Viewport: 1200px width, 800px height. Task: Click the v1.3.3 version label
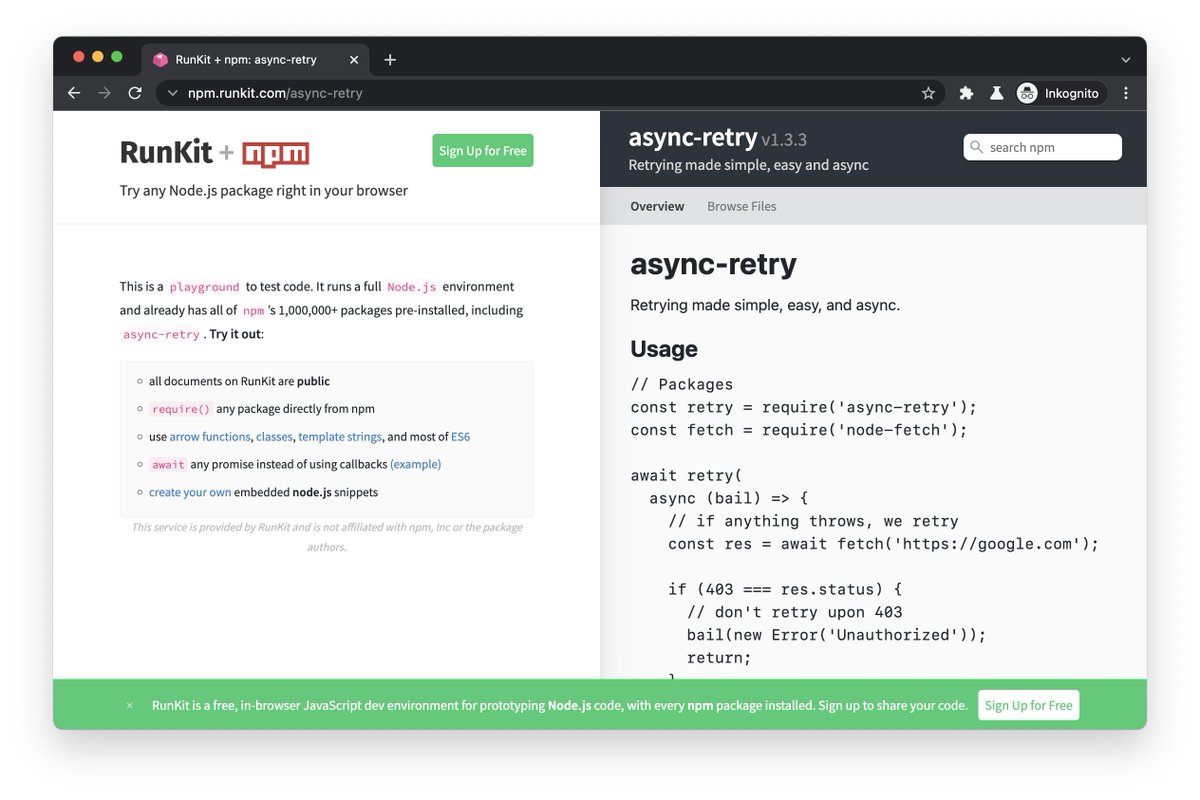click(784, 140)
